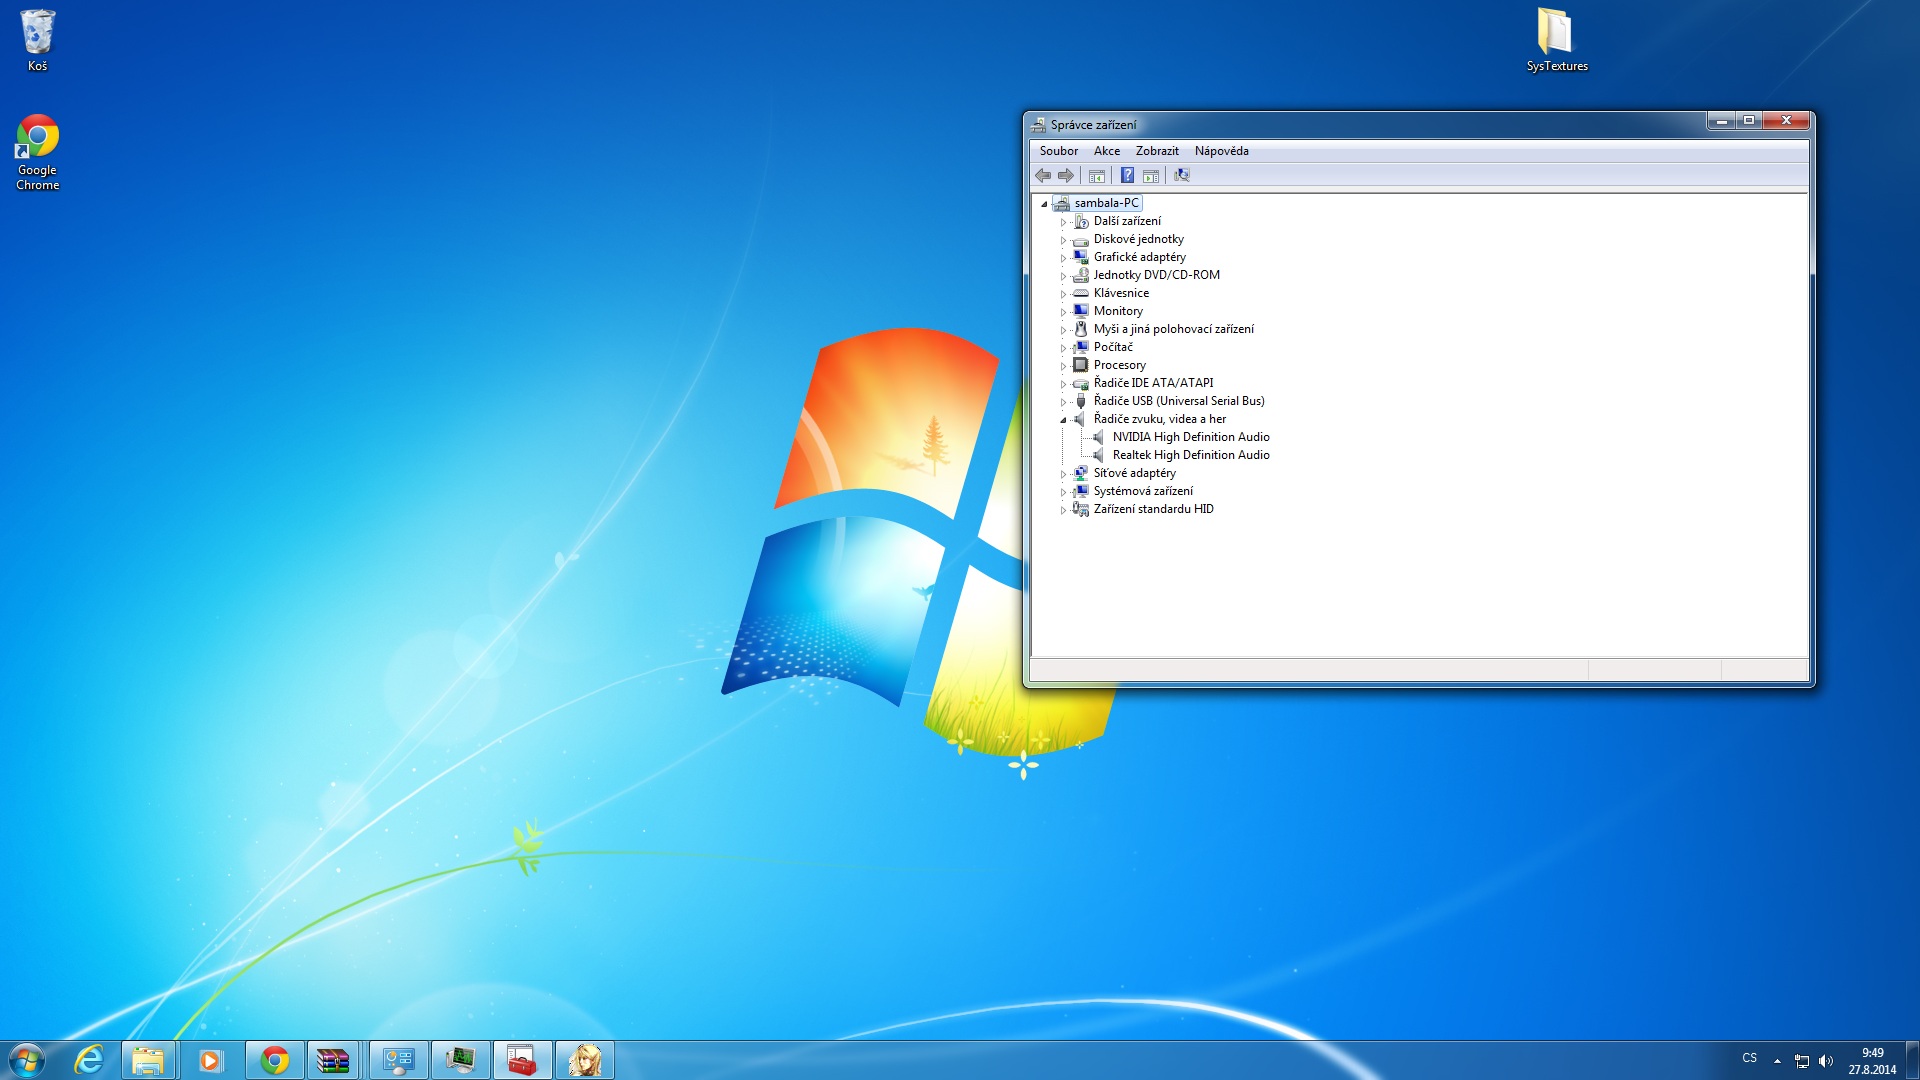Open the Windows Start orb

pos(27,1060)
